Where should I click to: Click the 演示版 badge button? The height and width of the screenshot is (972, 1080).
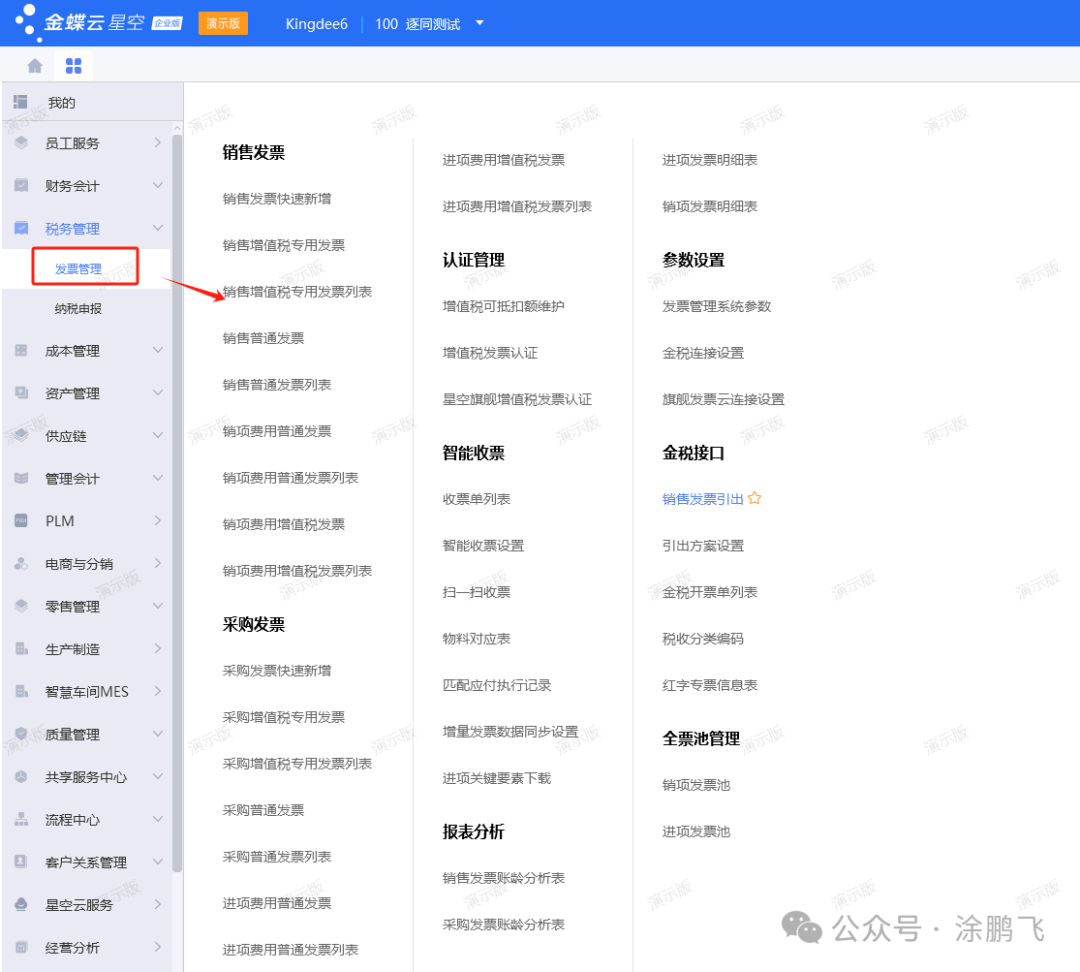(x=223, y=24)
